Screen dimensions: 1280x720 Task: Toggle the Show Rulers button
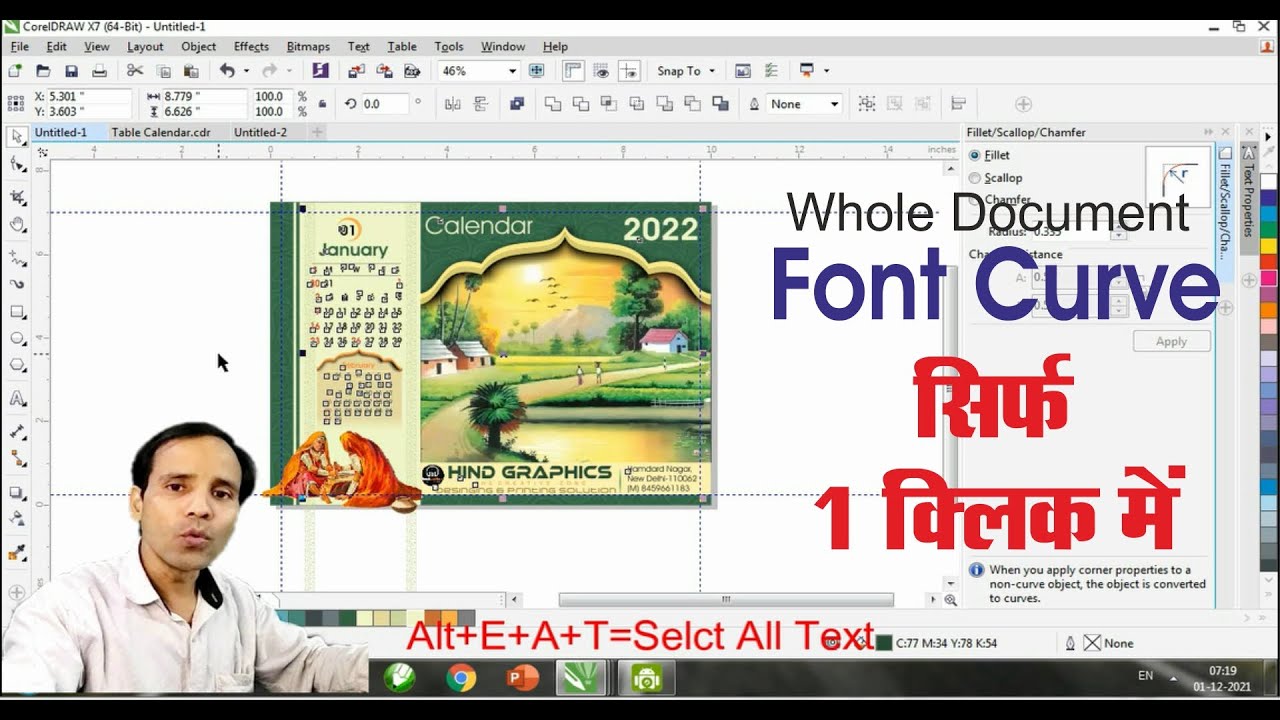pos(574,71)
